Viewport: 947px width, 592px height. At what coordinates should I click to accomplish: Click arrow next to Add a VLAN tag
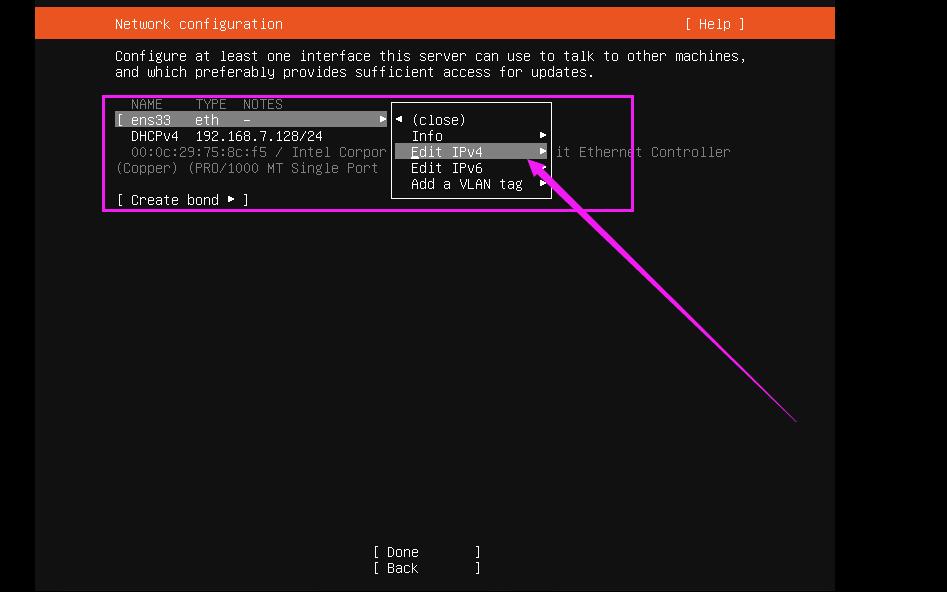point(543,184)
